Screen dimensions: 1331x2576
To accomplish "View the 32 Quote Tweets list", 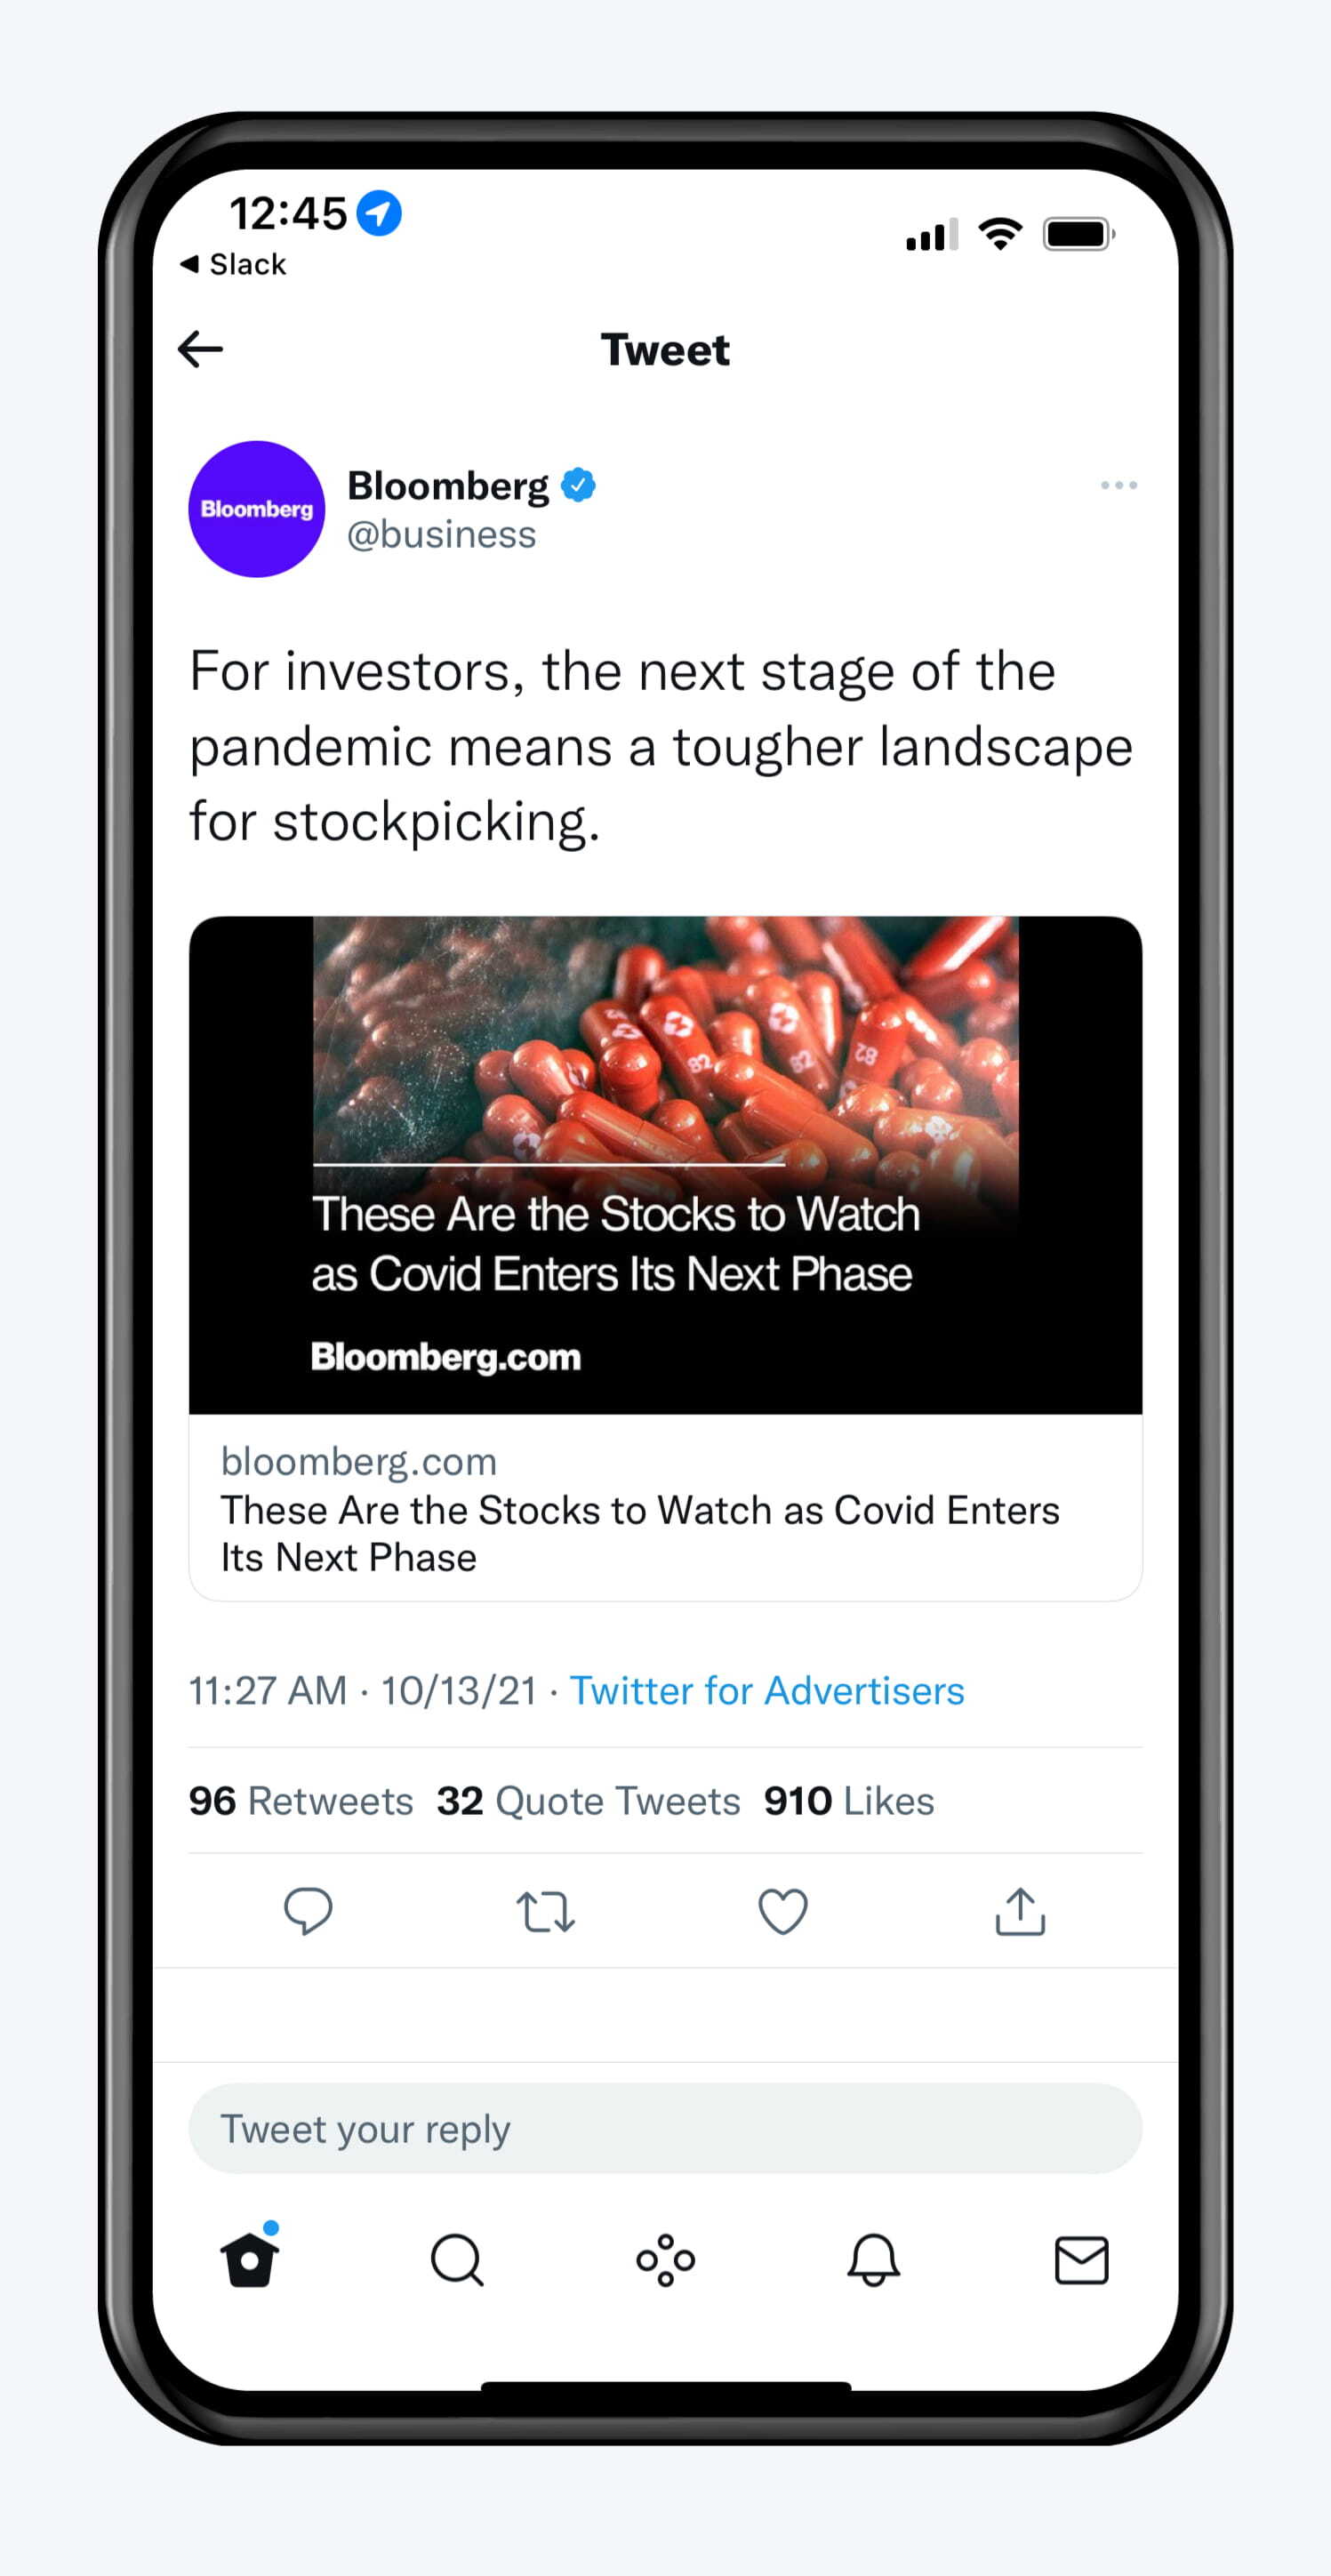I will click(588, 1800).
